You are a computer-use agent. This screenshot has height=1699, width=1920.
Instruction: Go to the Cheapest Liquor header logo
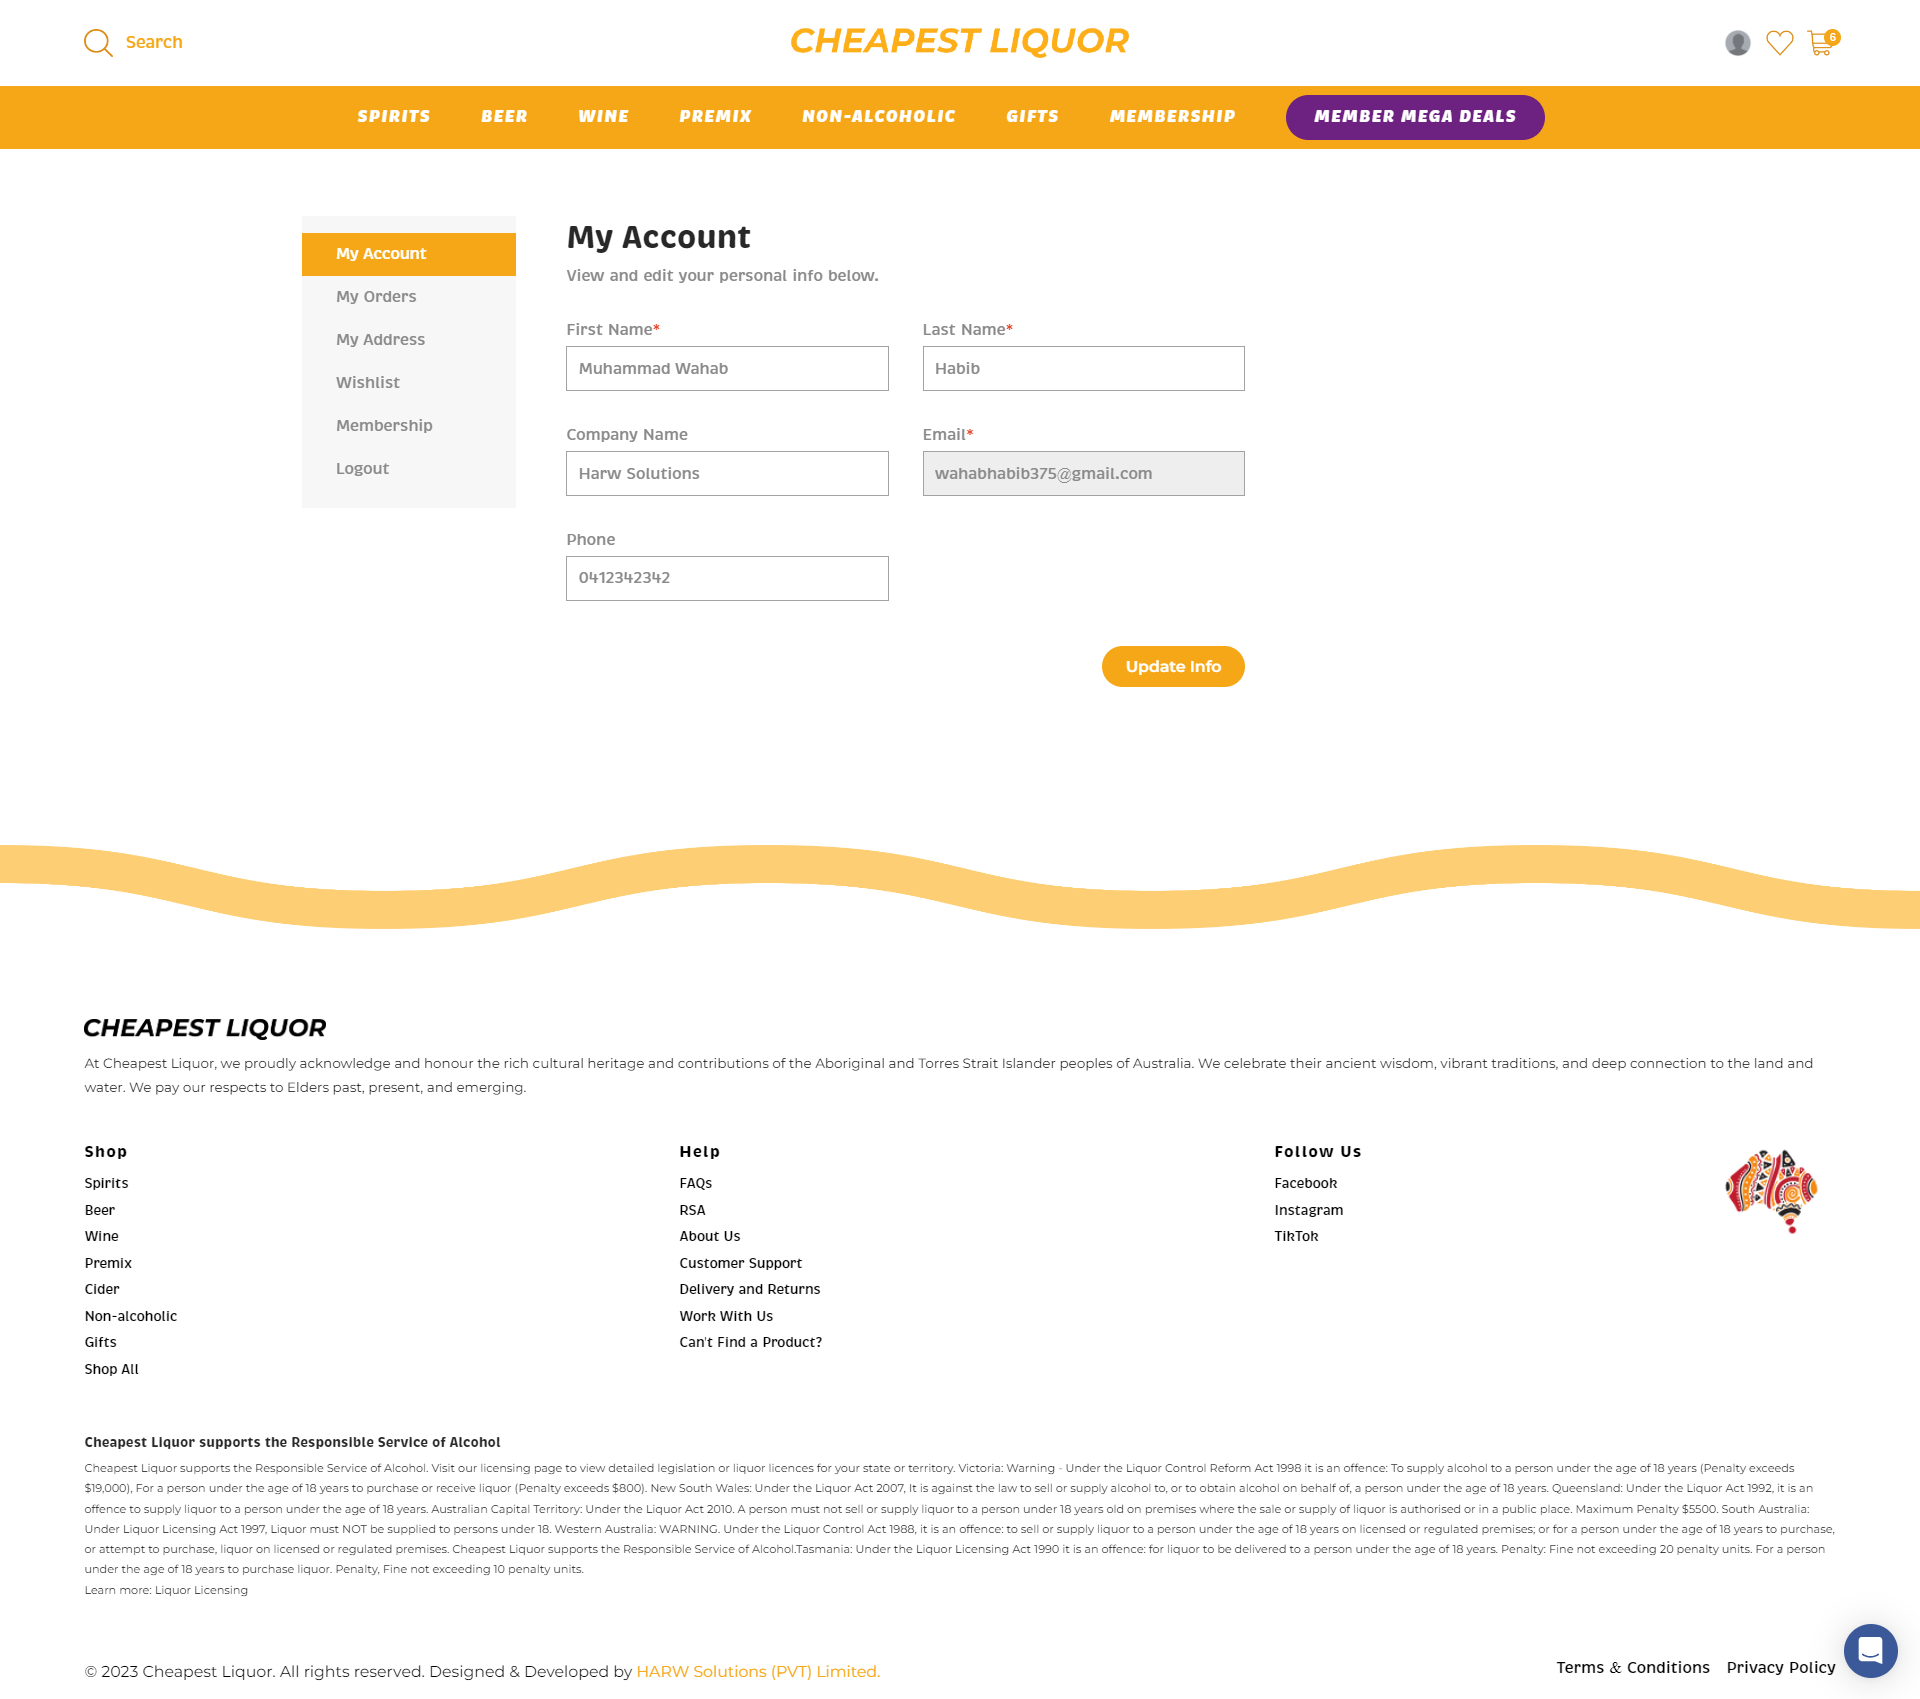[959, 41]
